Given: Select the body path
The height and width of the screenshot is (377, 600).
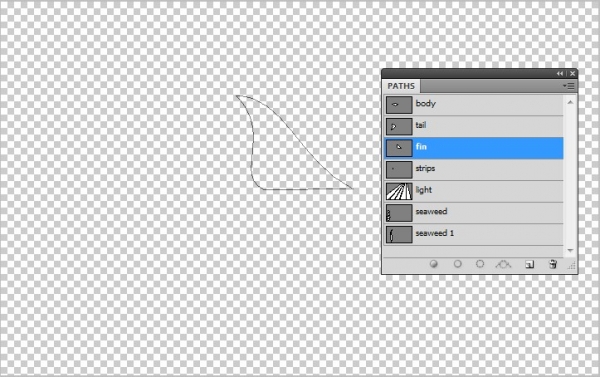Looking at the screenshot, I should [474, 105].
